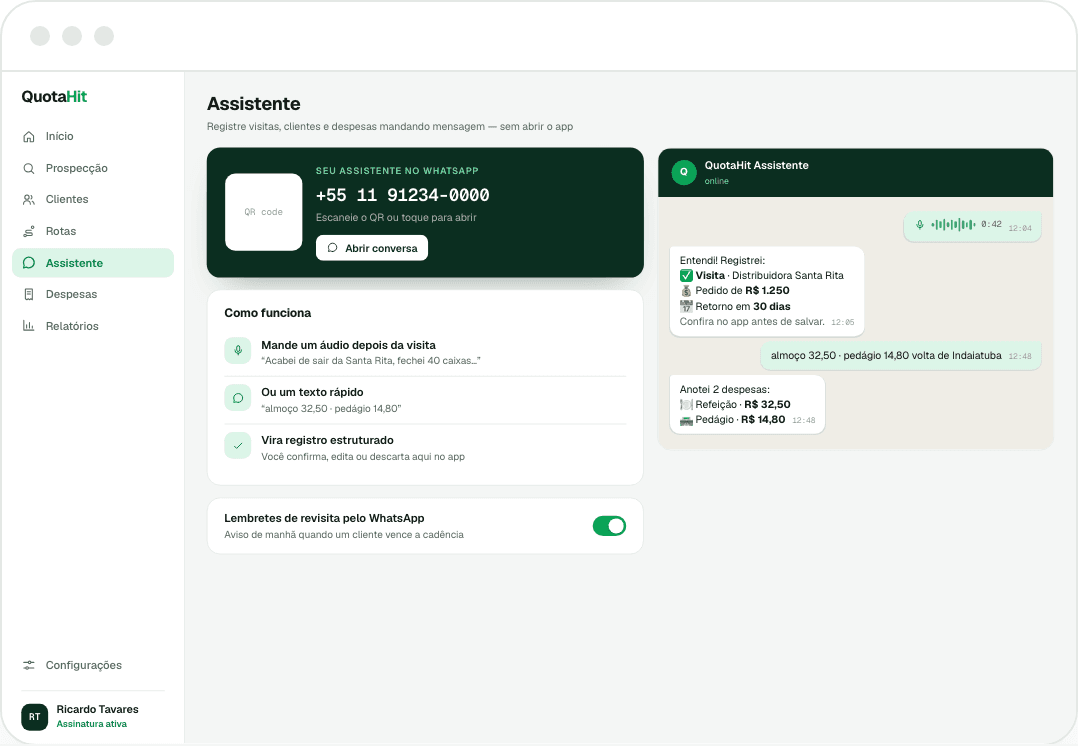Click the Despesas receipt icon
The width and height of the screenshot is (1078, 746).
click(x=29, y=294)
